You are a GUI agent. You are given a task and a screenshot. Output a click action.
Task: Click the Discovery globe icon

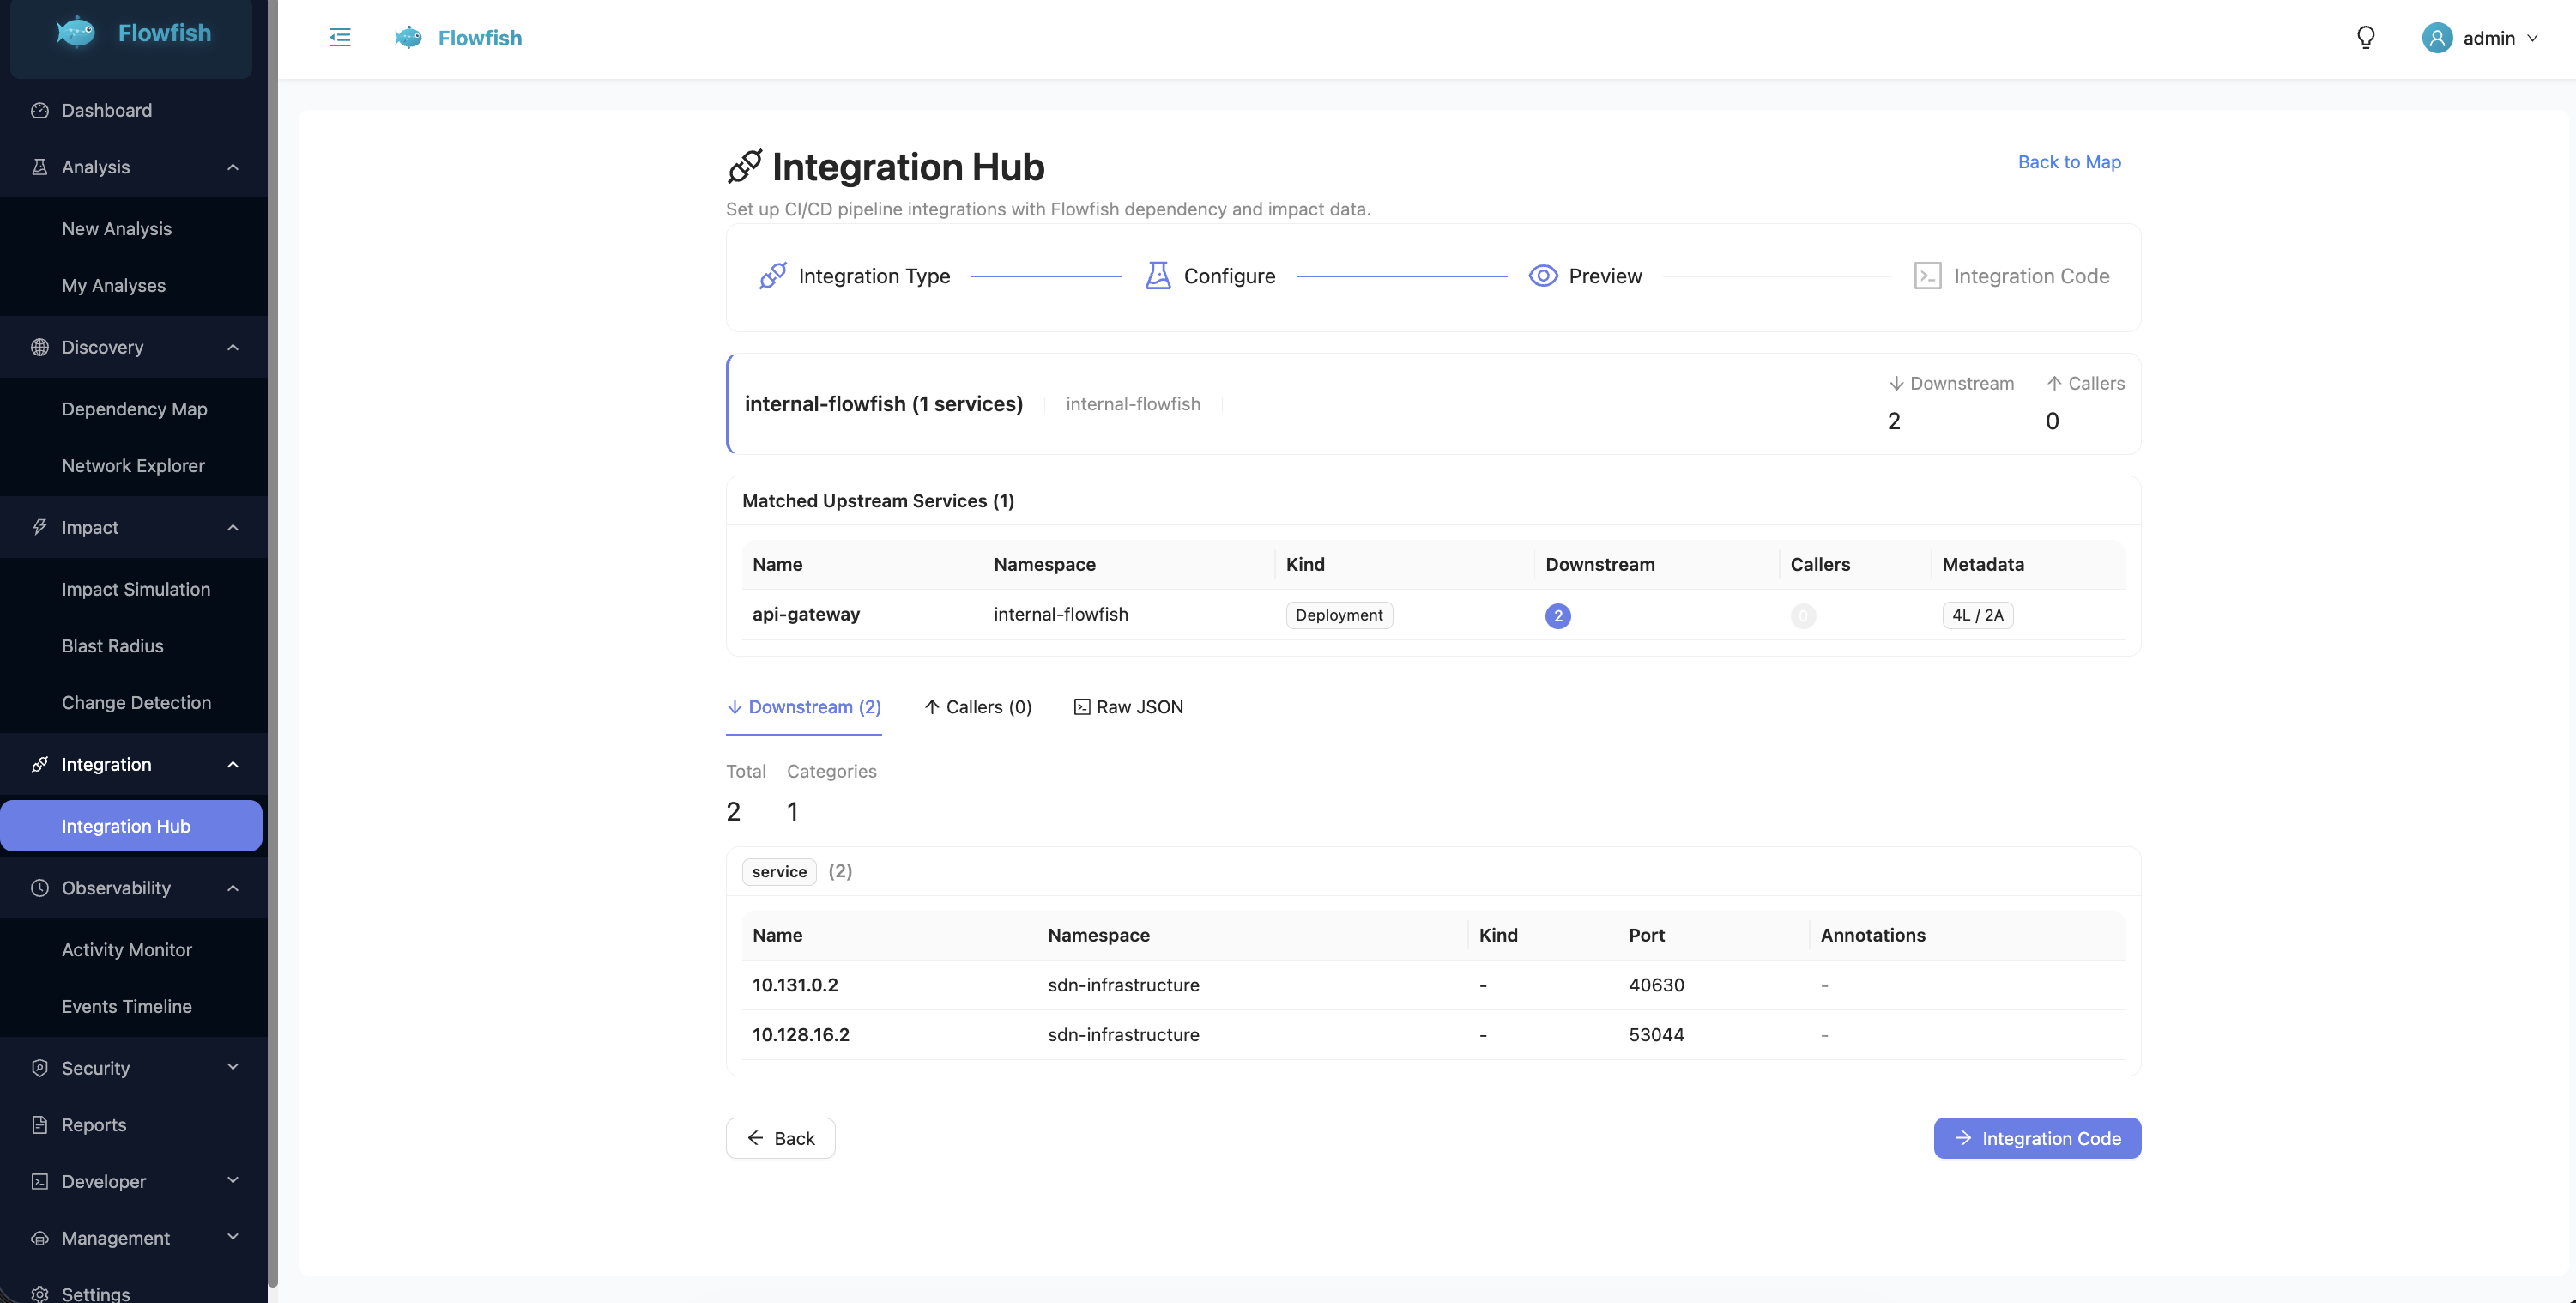coord(40,347)
